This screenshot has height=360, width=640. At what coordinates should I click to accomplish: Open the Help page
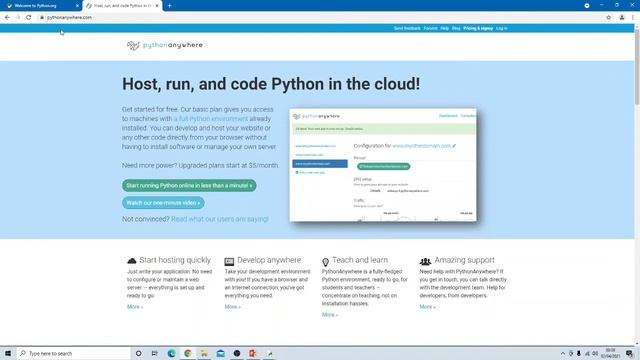(x=444, y=28)
